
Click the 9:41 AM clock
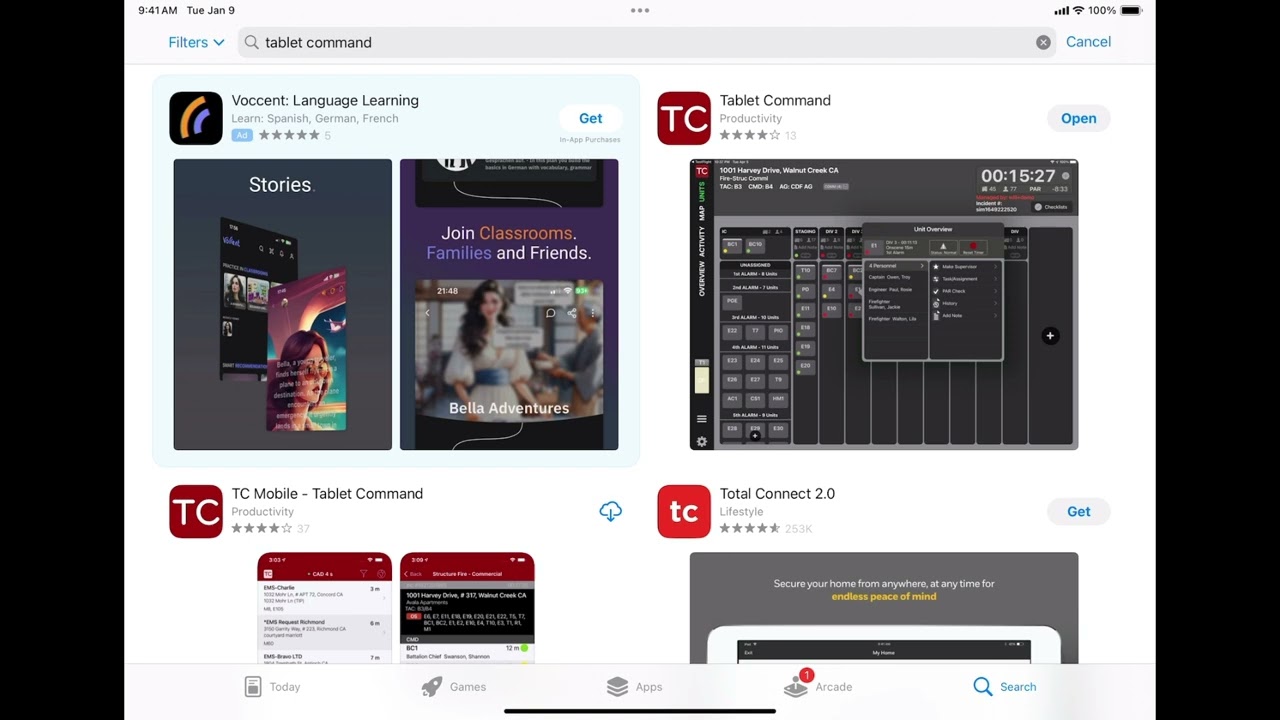click(158, 10)
